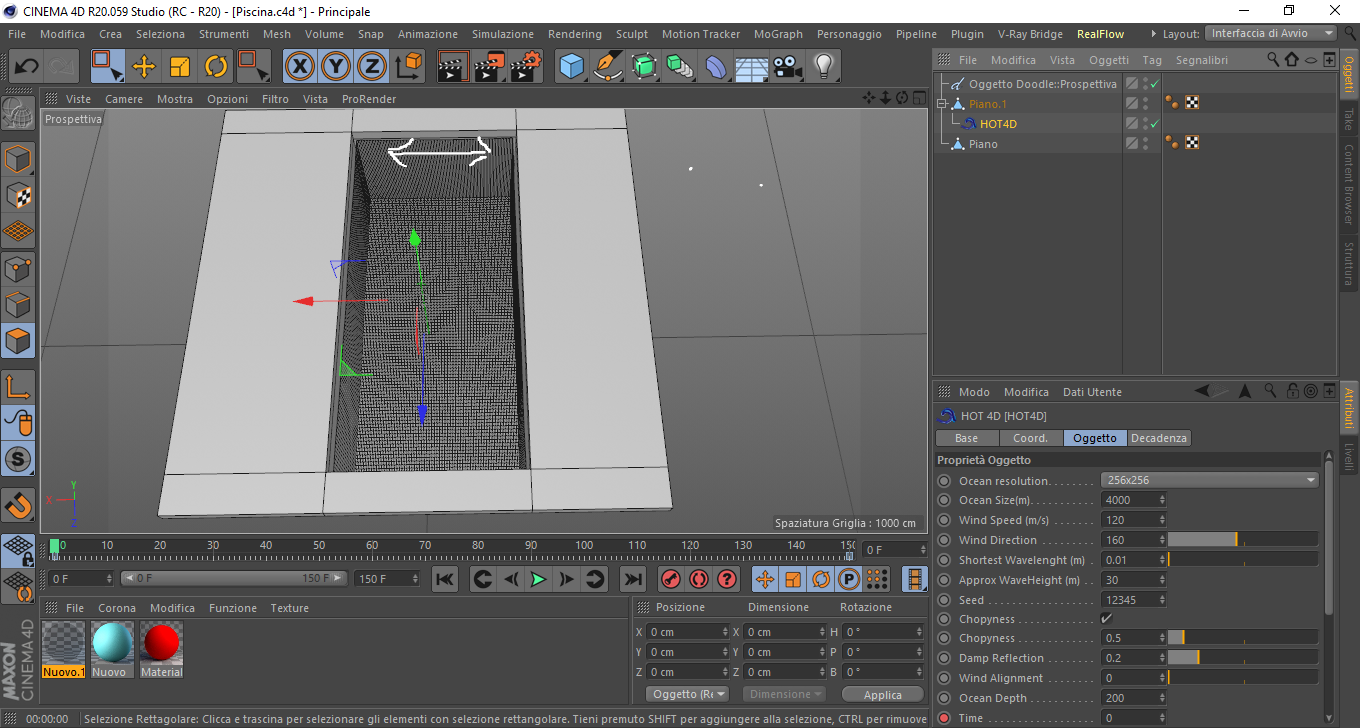
Task: Click the Render View clapperboard icon
Action: [454, 67]
